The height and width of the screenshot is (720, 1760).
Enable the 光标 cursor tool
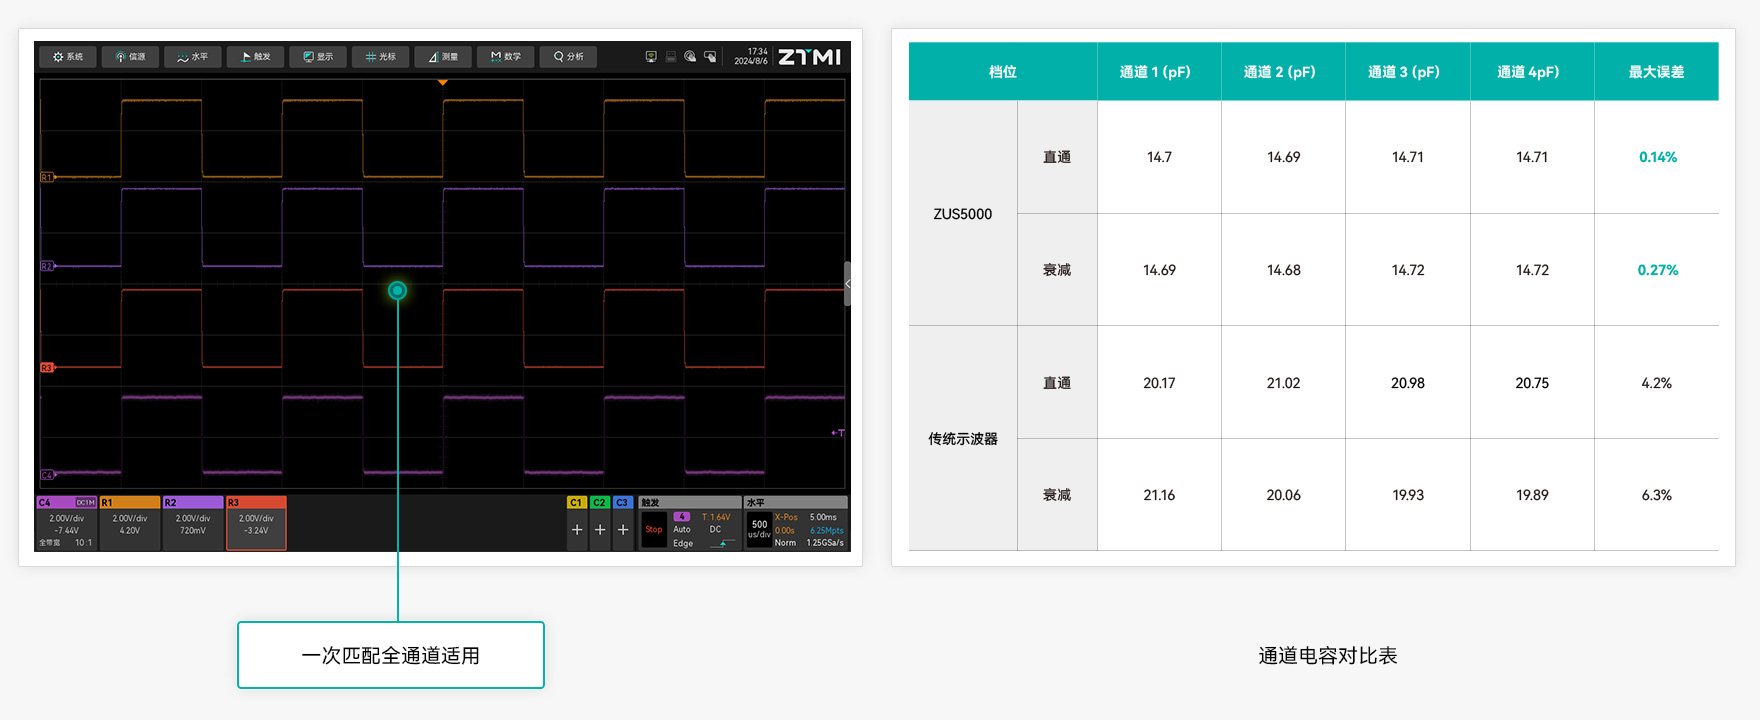coord(380,57)
